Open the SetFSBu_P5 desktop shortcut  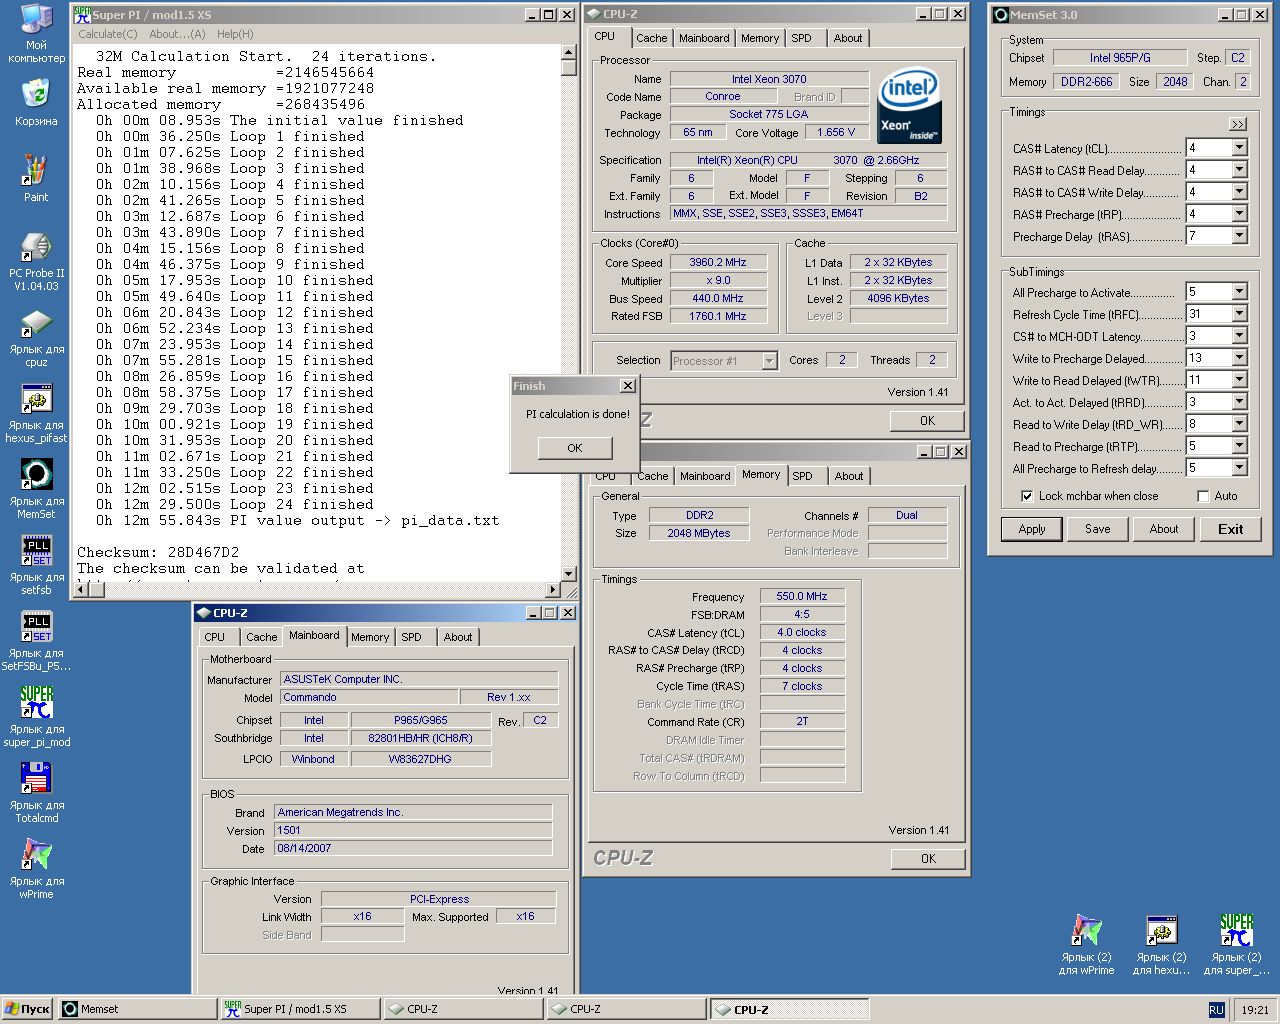36,642
